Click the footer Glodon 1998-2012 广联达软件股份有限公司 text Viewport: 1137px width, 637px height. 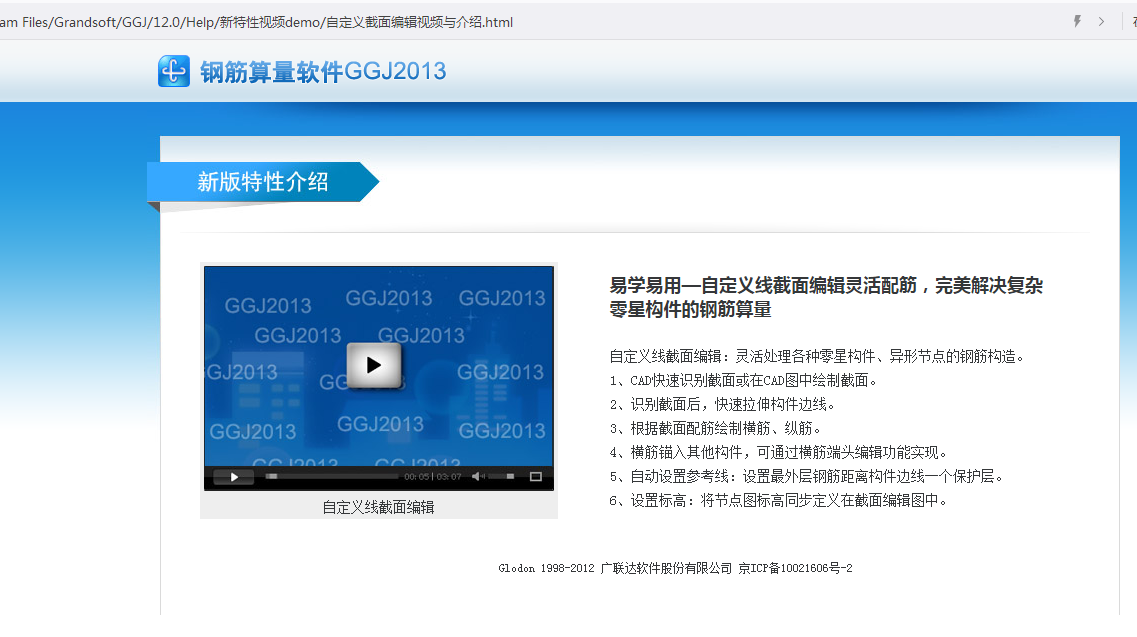click(675, 568)
